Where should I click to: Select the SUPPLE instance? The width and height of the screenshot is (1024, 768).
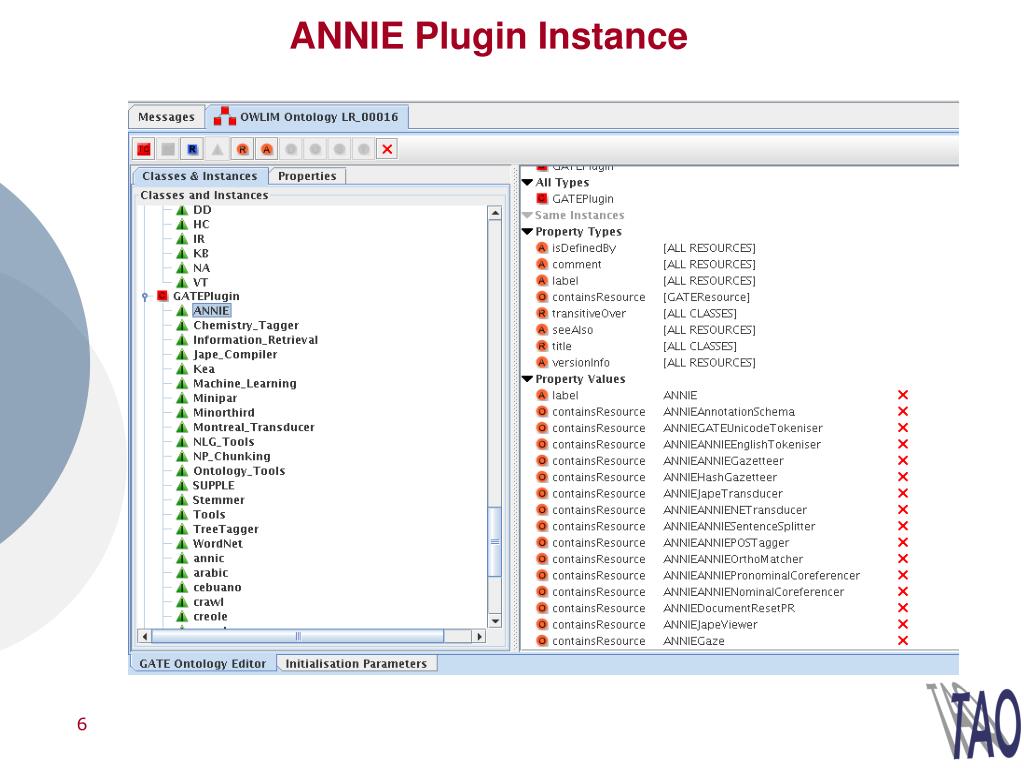click(x=213, y=485)
